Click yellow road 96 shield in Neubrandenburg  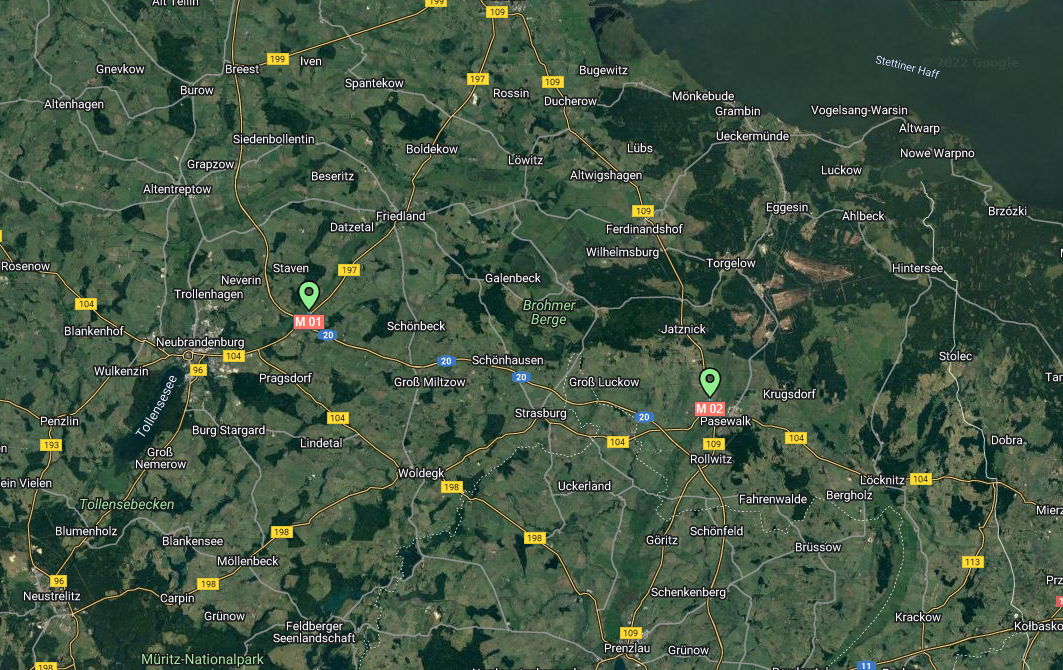[198, 370]
